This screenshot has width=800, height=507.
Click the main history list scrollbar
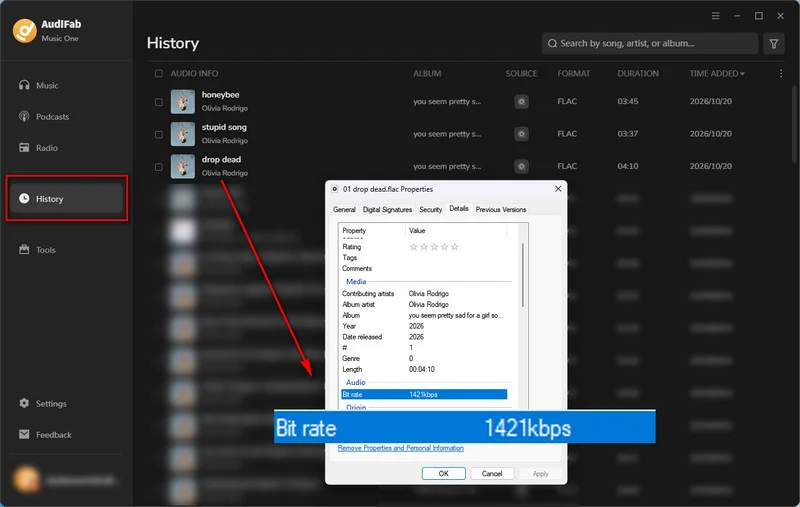coord(794,124)
